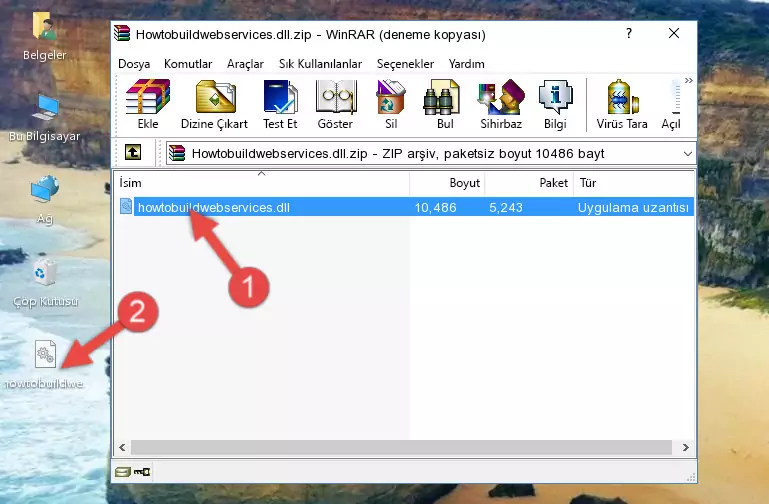The image size is (769, 504).
Task: Open the archive path dropdown
Action: click(688, 154)
